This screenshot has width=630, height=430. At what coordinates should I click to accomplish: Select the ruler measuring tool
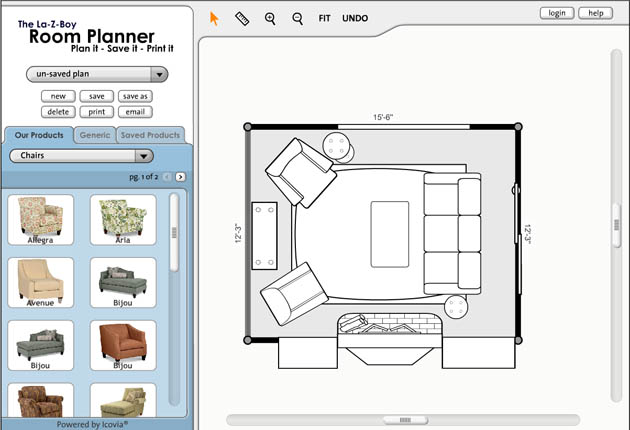[242, 19]
